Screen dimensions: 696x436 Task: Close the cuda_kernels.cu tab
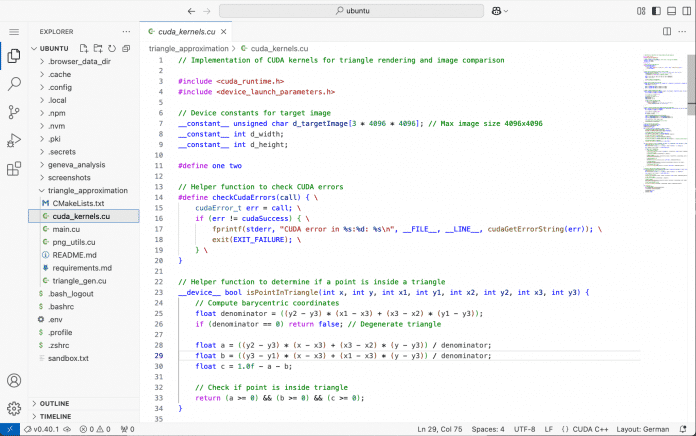(x=224, y=32)
